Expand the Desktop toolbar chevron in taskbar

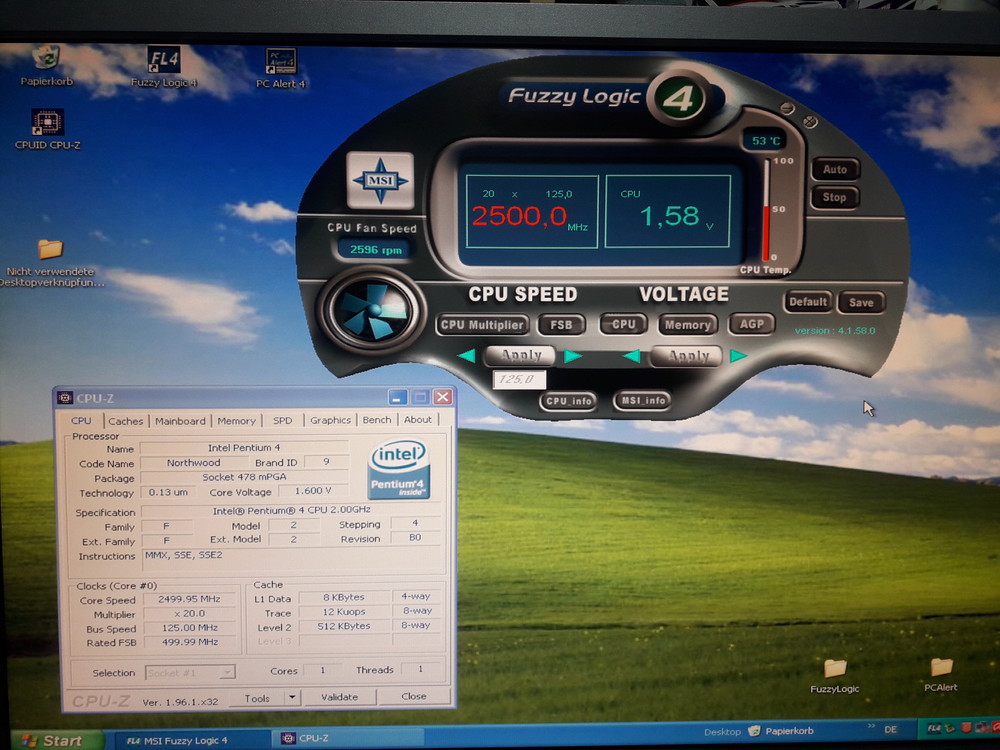(871, 727)
